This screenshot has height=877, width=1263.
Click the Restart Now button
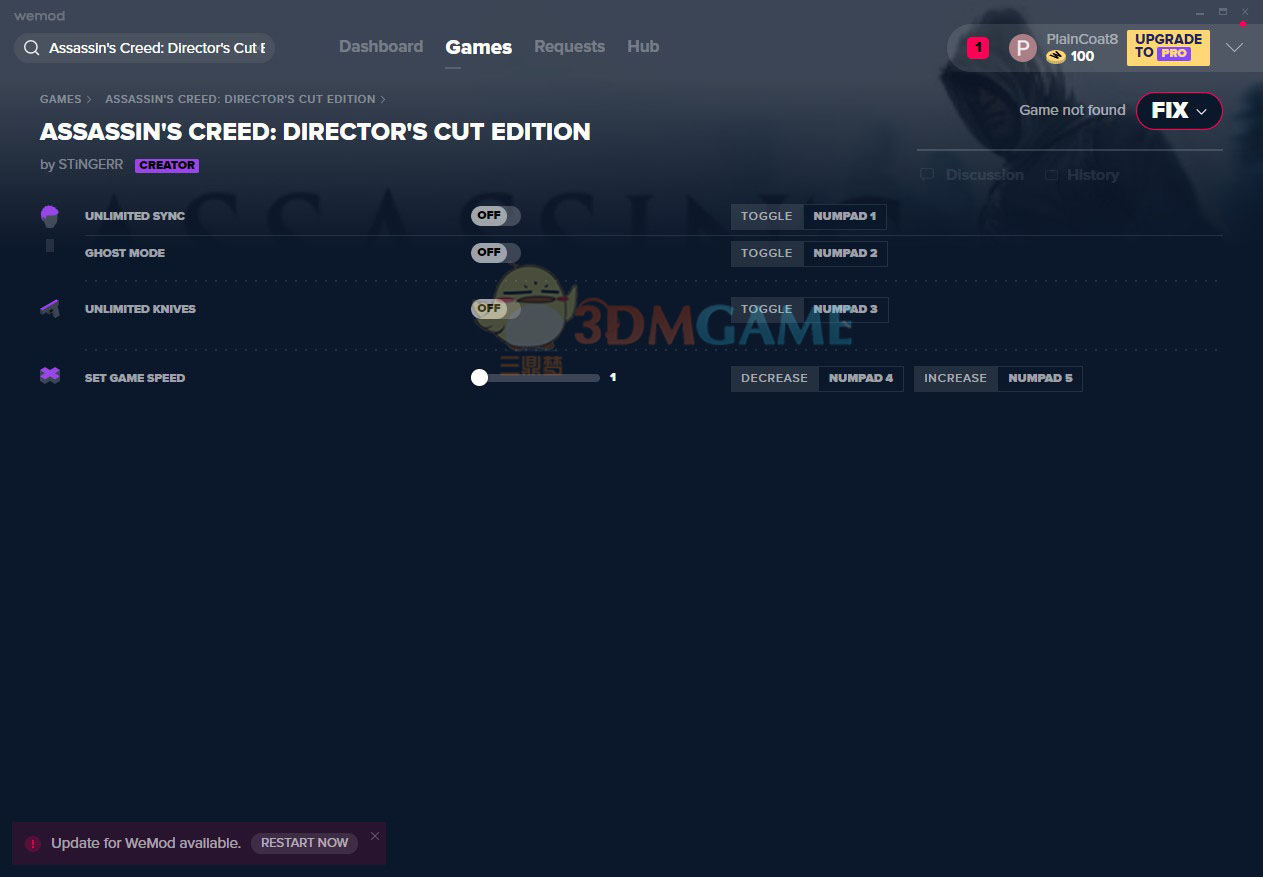[x=304, y=843]
